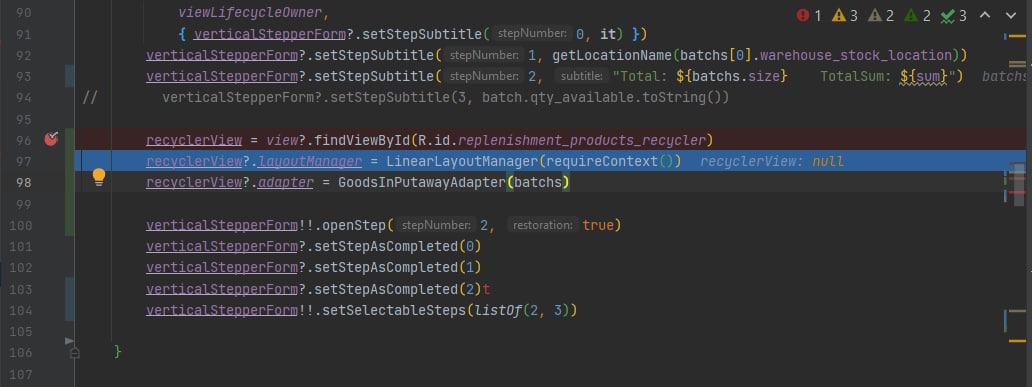Click the inline hint recyclerView: null

[x=772, y=161]
